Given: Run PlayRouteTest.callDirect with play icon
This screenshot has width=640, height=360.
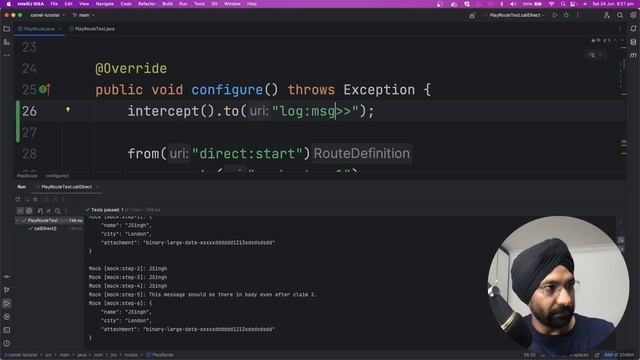Looking at the screenshot, I should (555, 15).
